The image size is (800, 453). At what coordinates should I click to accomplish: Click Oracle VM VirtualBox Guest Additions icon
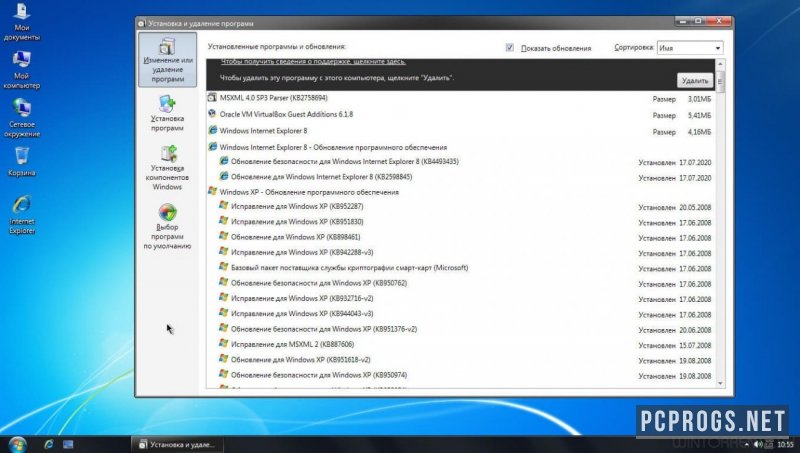[x=212, y=114]
